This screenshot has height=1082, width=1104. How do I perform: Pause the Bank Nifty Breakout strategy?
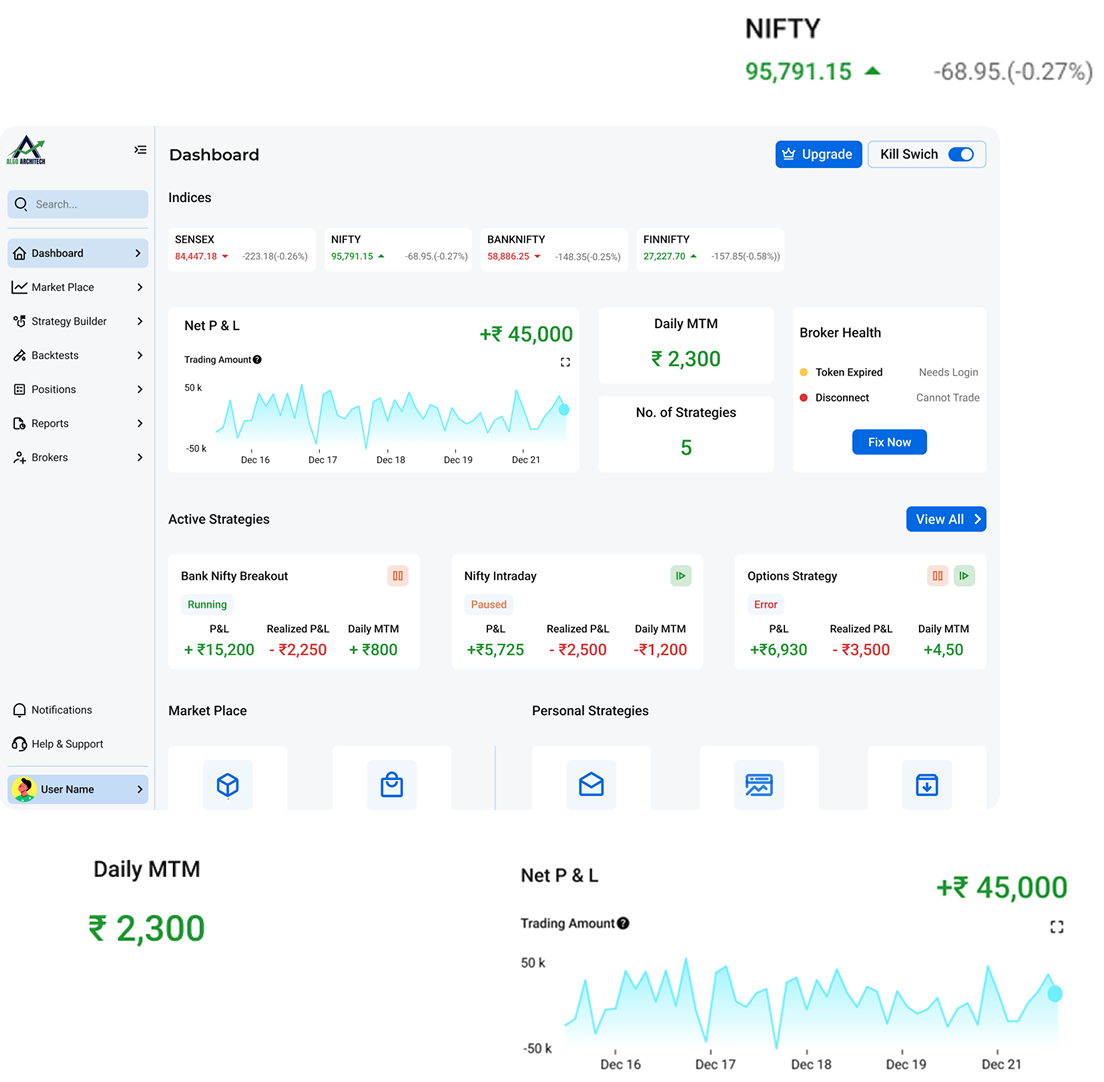coord(398,576)
